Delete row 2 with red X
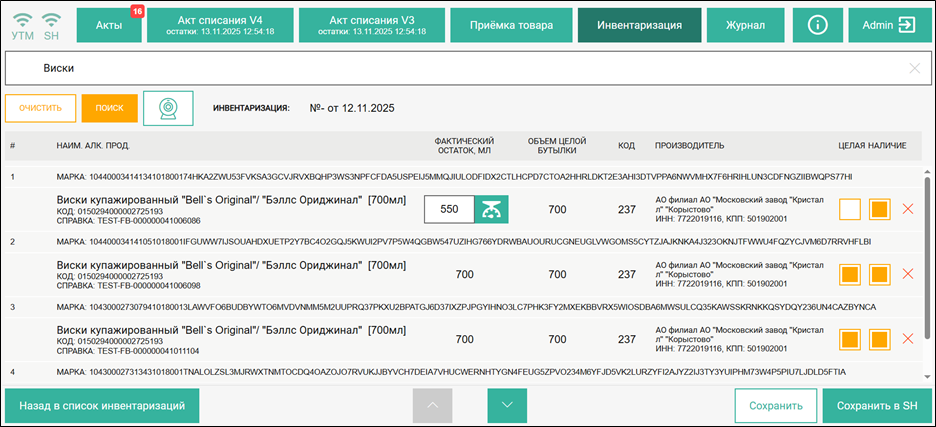 (908, 274)
